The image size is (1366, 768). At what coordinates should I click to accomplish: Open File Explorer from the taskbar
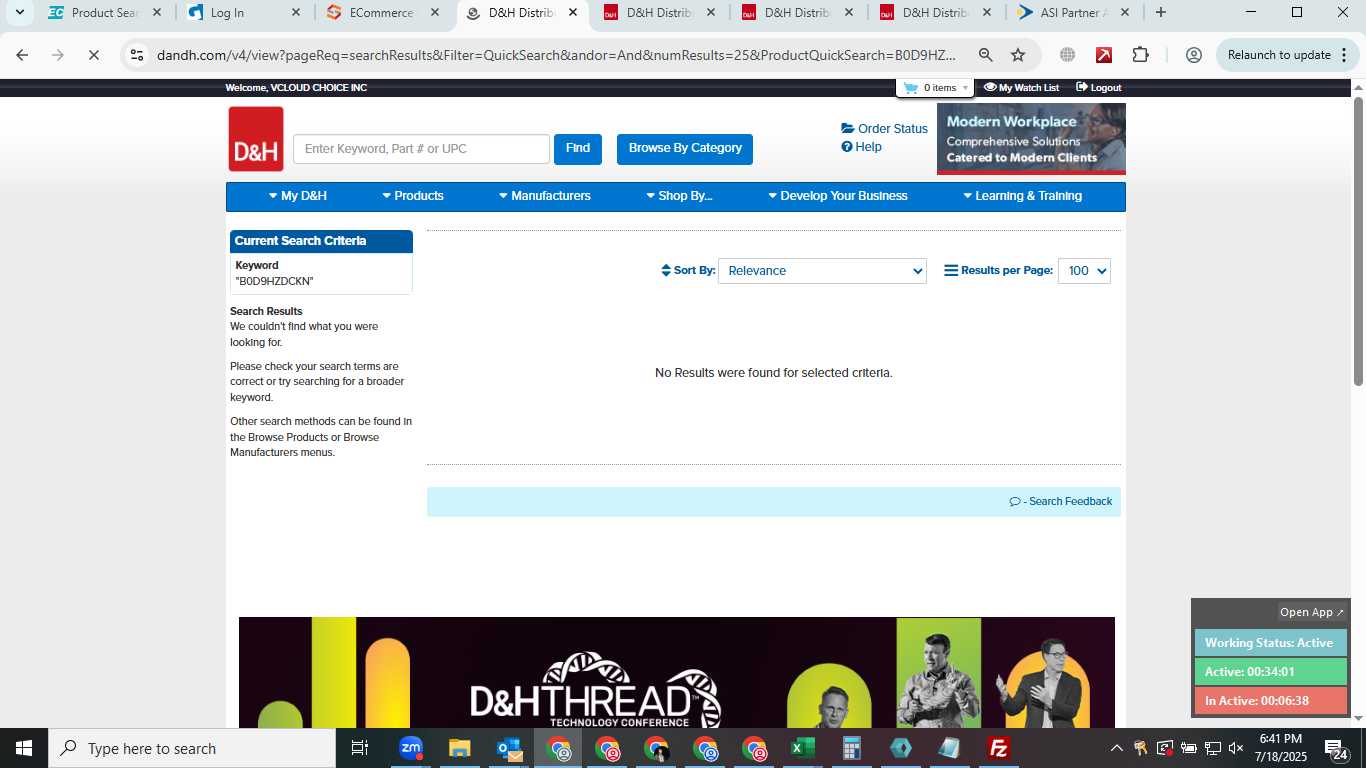(x=459, y=748)
